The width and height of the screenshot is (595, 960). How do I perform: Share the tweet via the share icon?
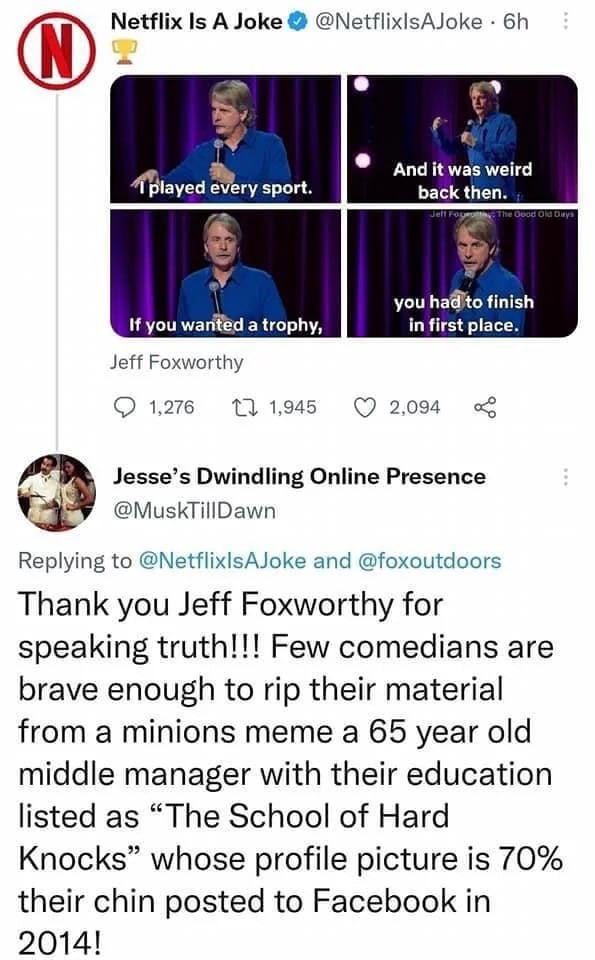coord(485,407)
